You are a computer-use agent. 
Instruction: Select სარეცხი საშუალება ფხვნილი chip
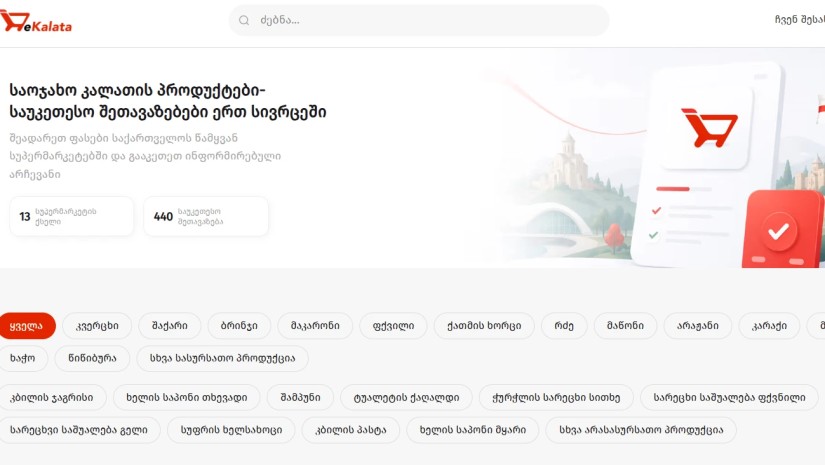[x=729, y=398]
